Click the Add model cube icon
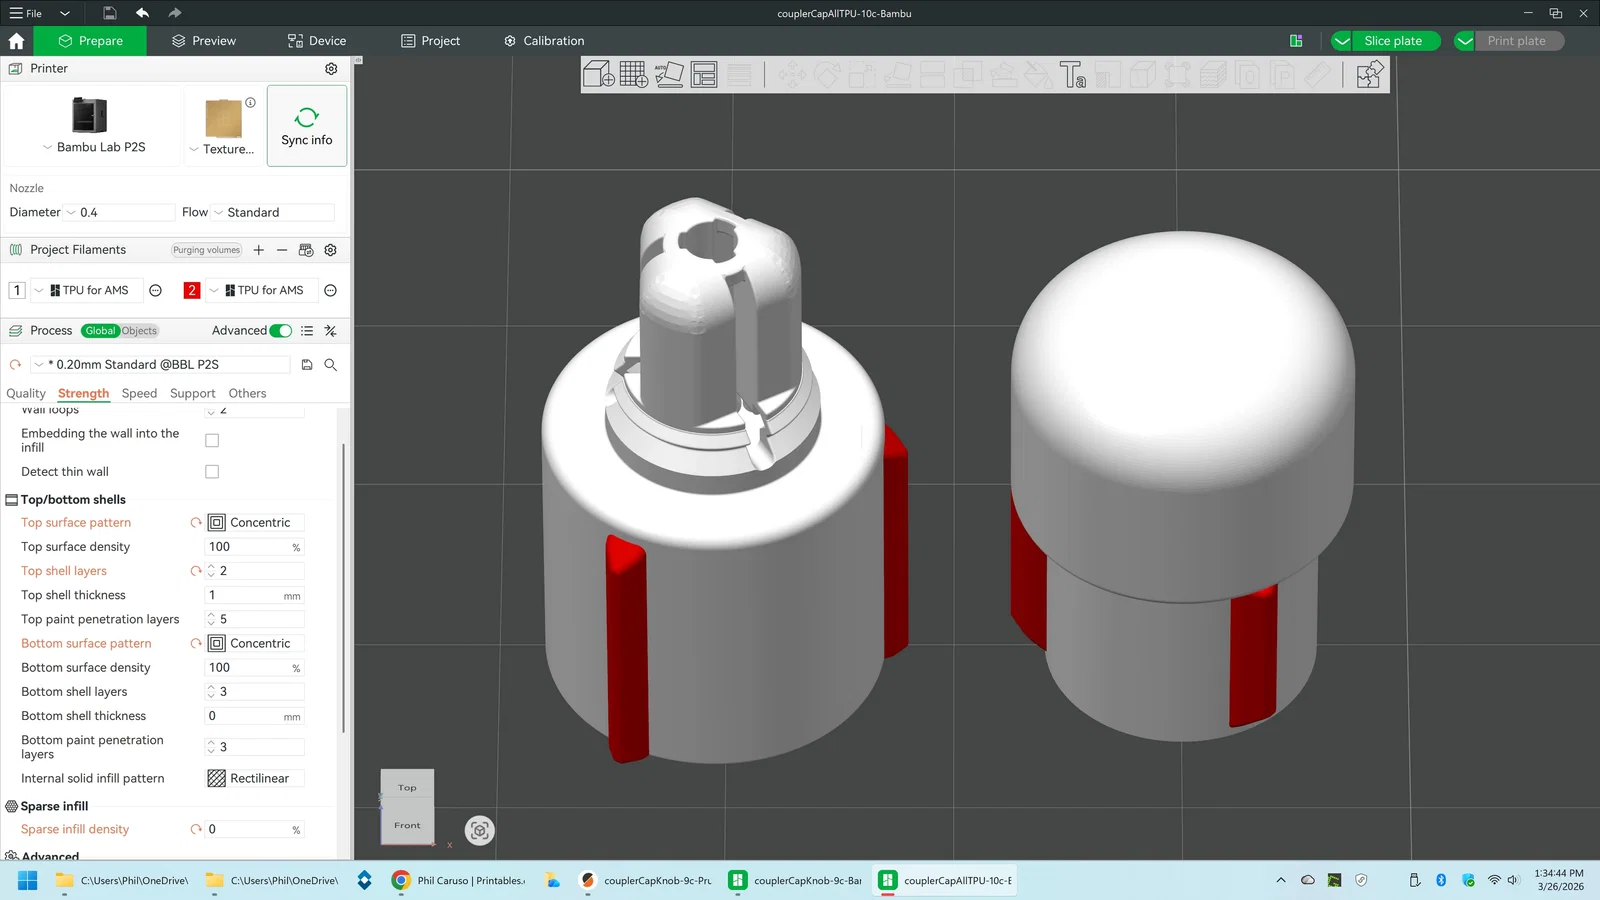This screenshot has height=900, width=1600. click(598, 75)
